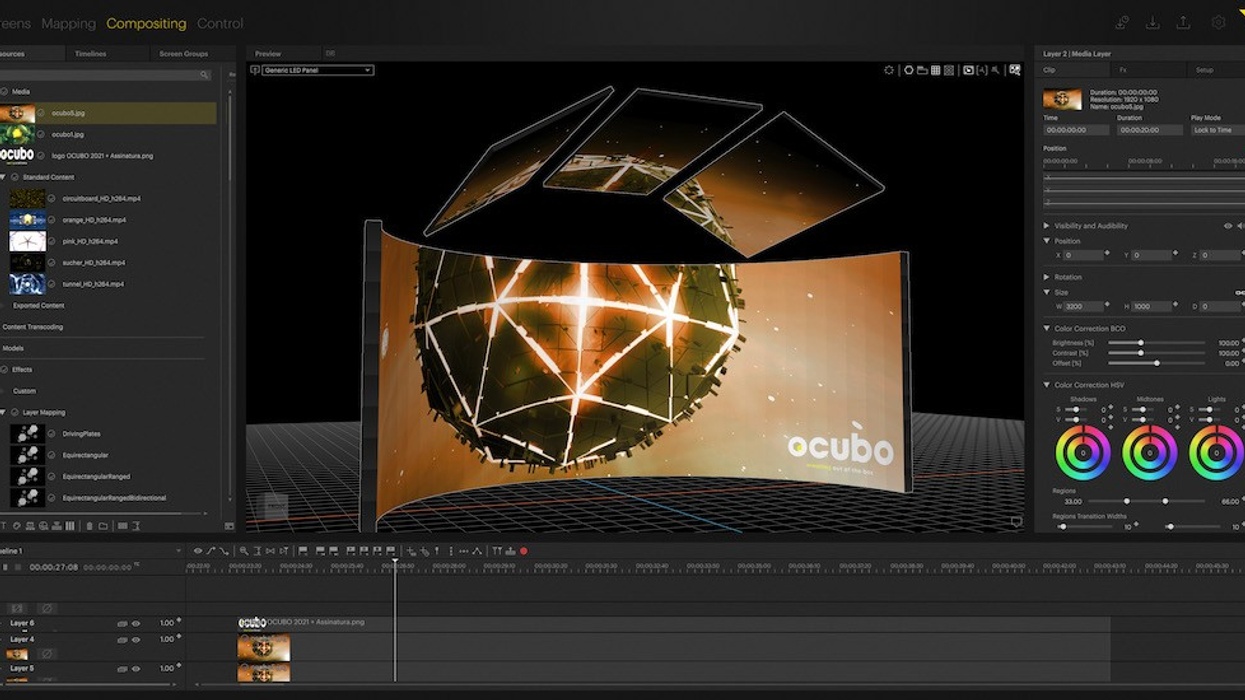Open the Fx tab in layer inspector

pyautogui.click(x=1123, y=70)
